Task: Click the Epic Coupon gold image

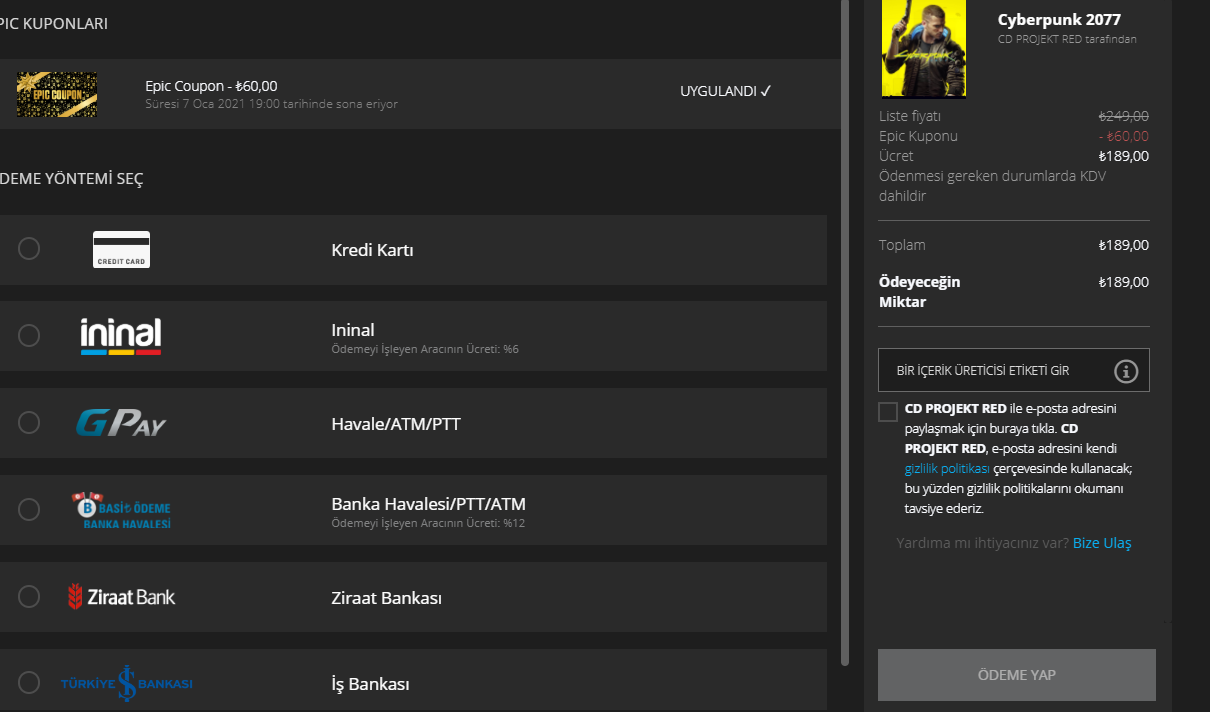Action: (57, 95)
